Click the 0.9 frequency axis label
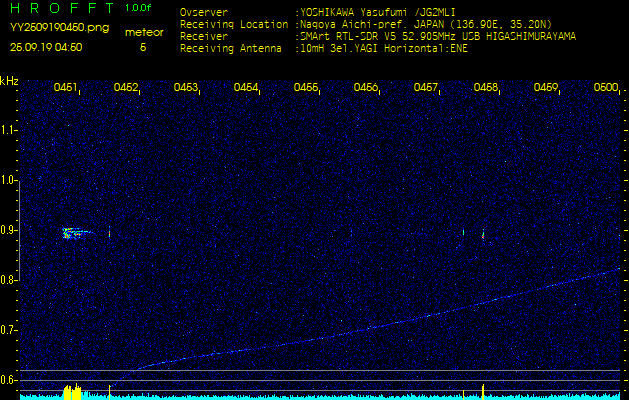Screen dimensions: 629x400 click(9, 230)
